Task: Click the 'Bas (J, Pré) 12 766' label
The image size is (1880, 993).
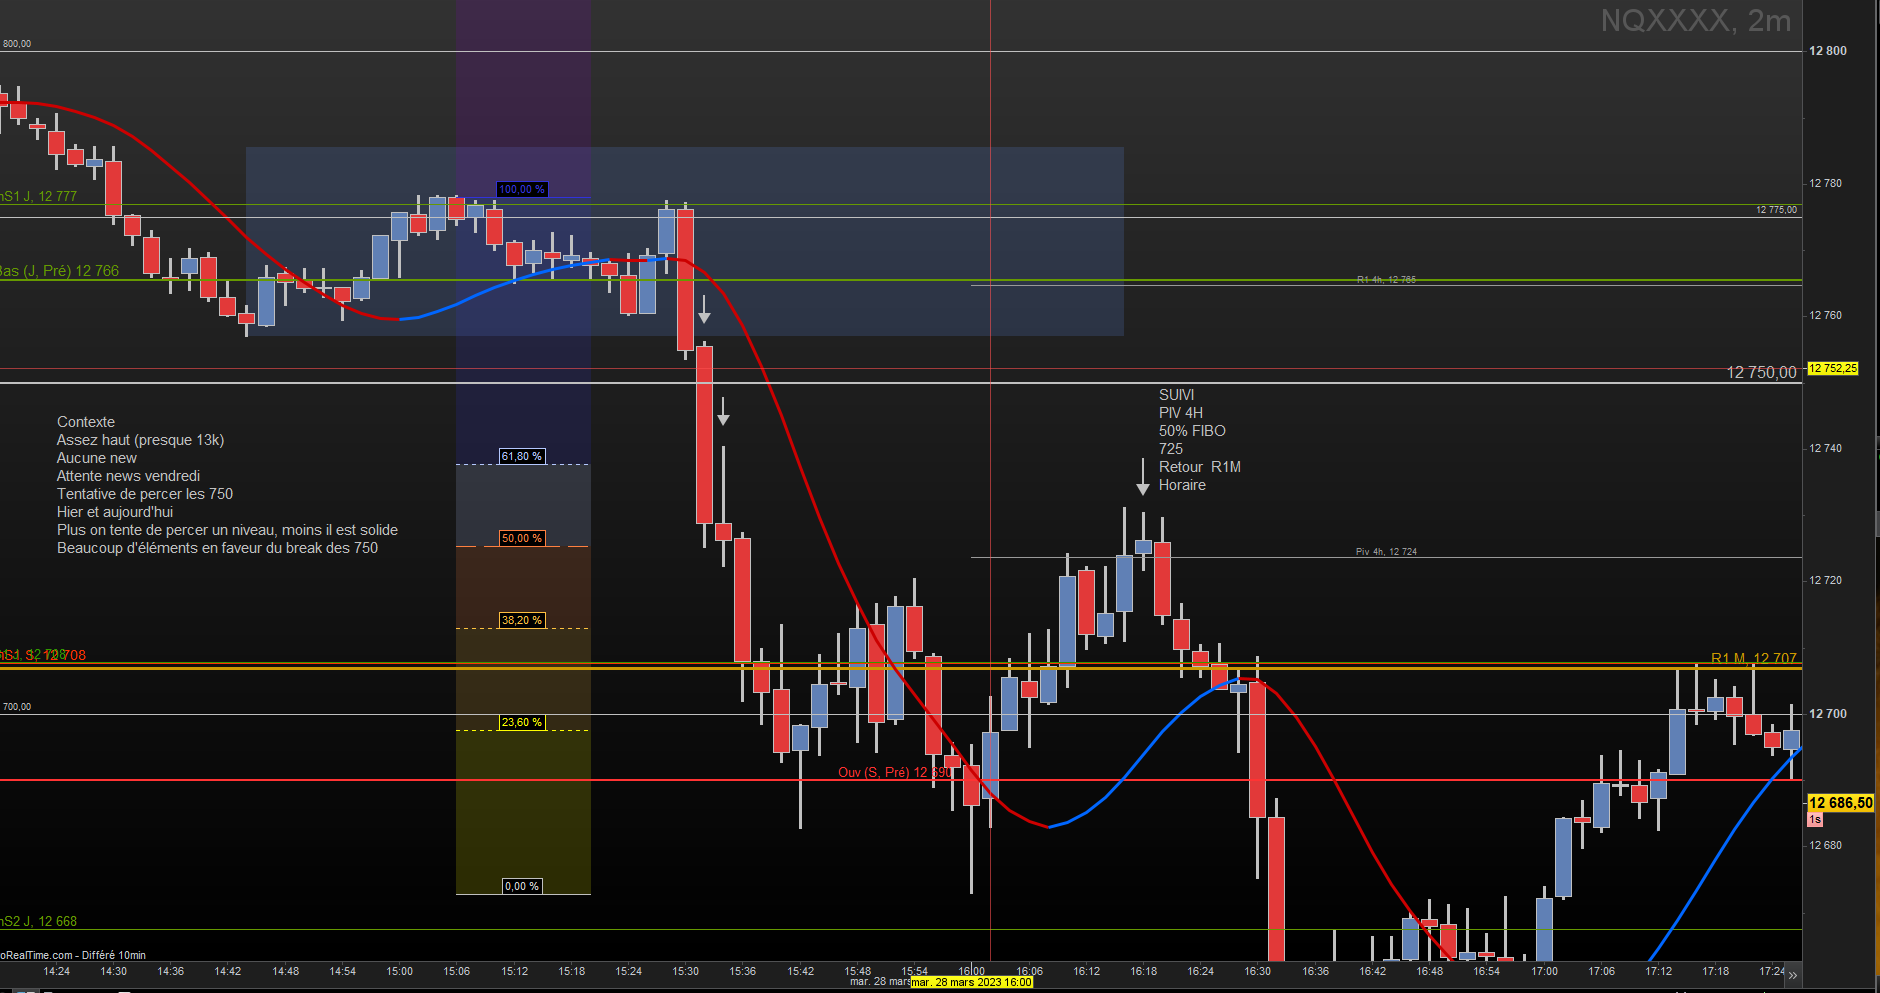Action: tap(59, 271)
